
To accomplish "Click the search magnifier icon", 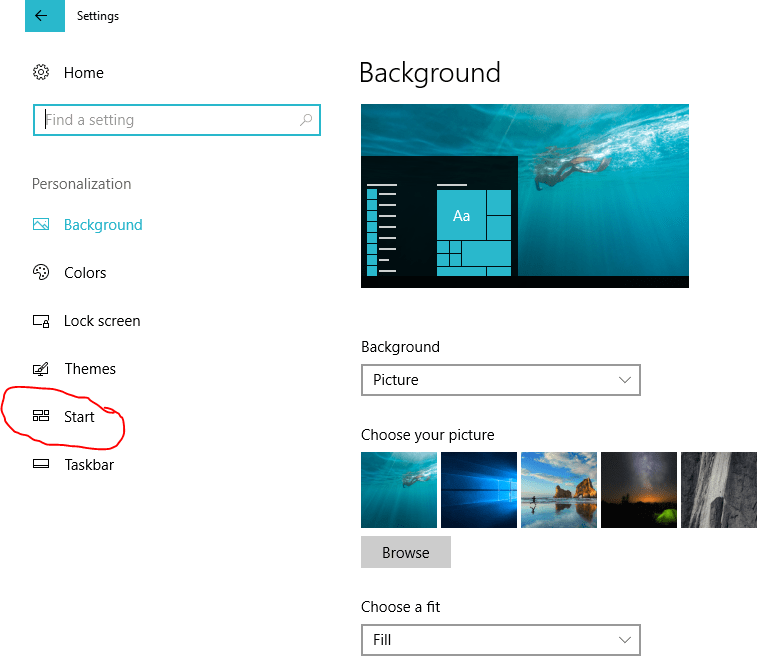I will [x=306, y=120].
